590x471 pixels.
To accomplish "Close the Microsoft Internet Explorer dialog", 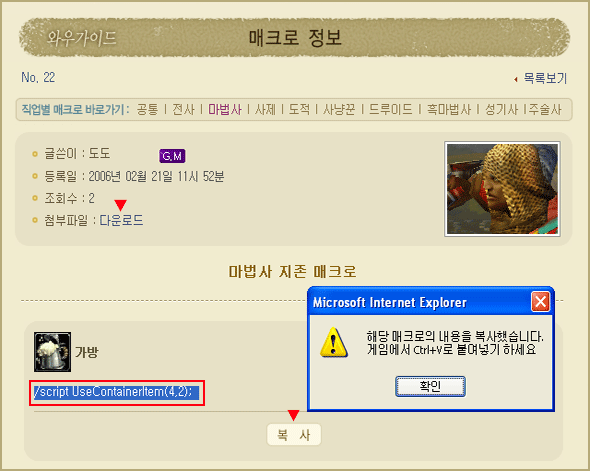I will click(540, 302).
